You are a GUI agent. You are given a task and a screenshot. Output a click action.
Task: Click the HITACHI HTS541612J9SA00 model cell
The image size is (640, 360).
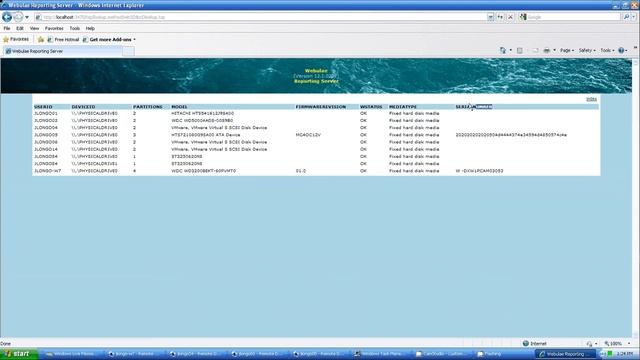(x=203, y=113)
